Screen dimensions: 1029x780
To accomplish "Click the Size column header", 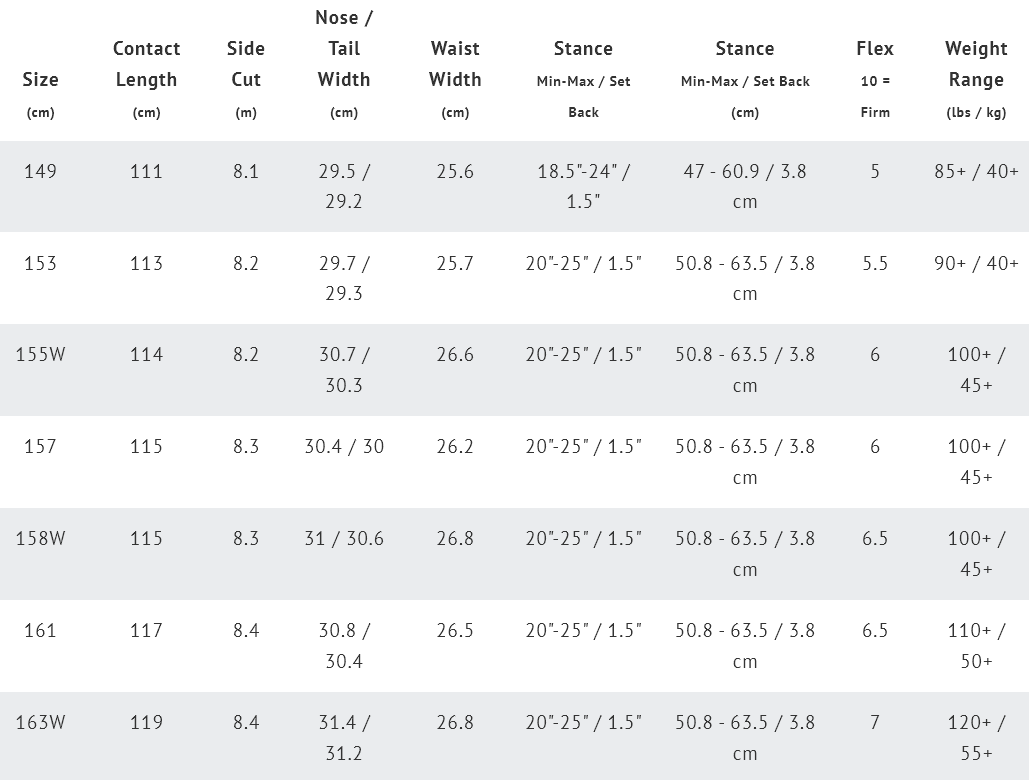I will [x=40, y=80].
